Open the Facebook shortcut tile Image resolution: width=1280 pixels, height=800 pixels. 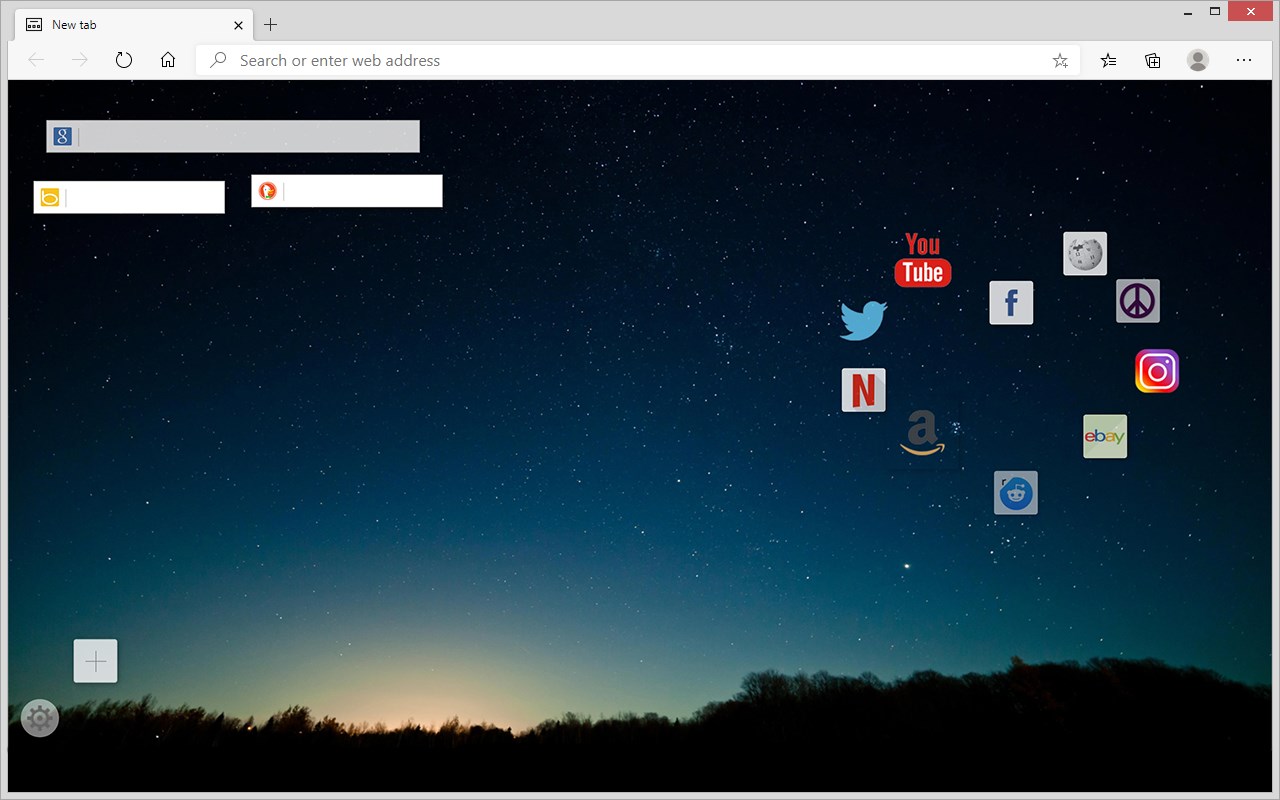1011,302
